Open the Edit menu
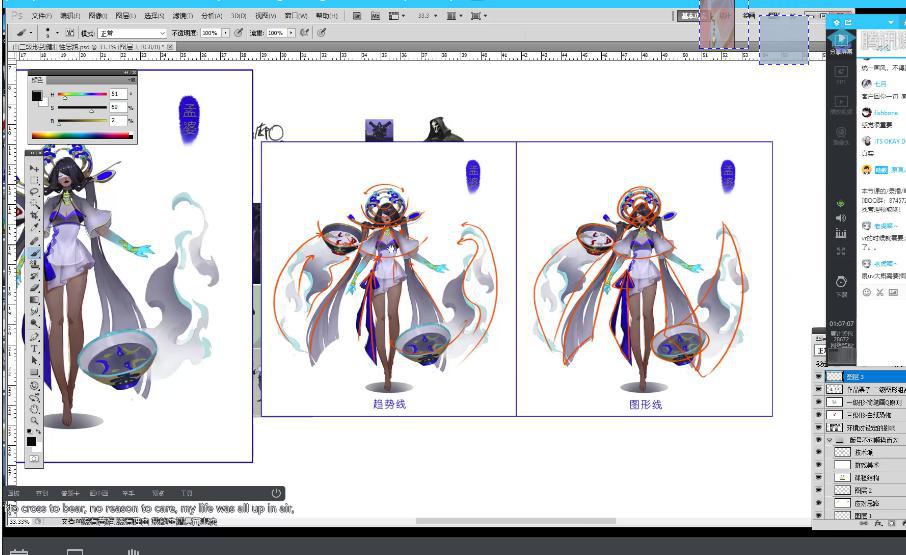 point(70,16)
